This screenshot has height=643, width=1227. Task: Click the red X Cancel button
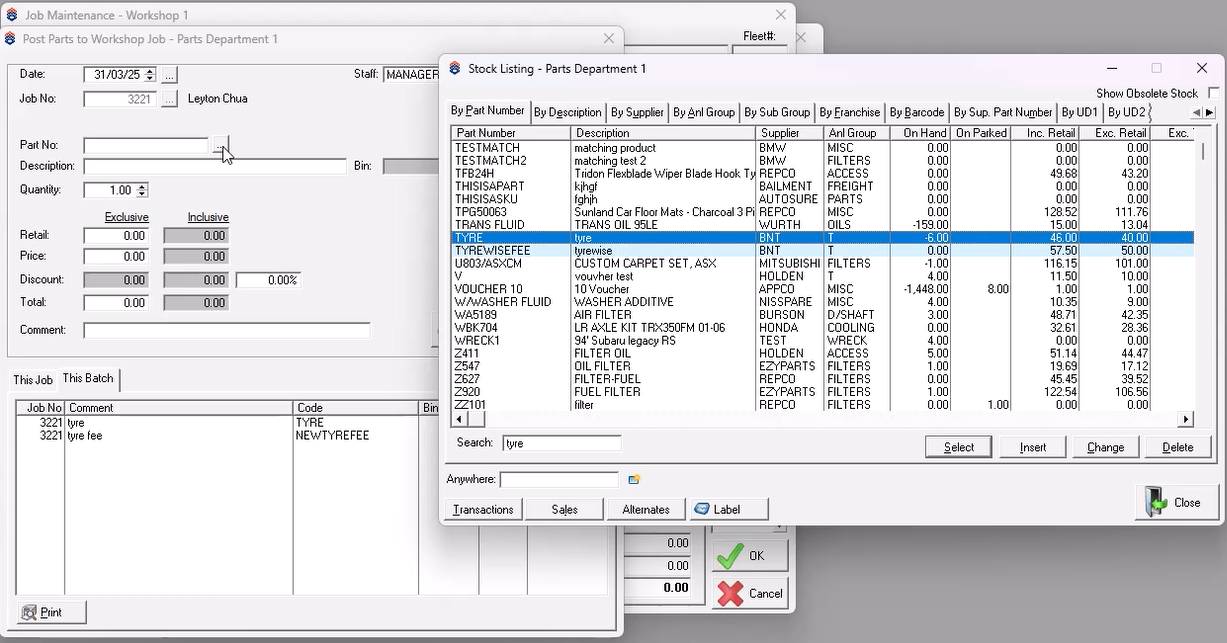pyautogui.click(x=750, y=593)
